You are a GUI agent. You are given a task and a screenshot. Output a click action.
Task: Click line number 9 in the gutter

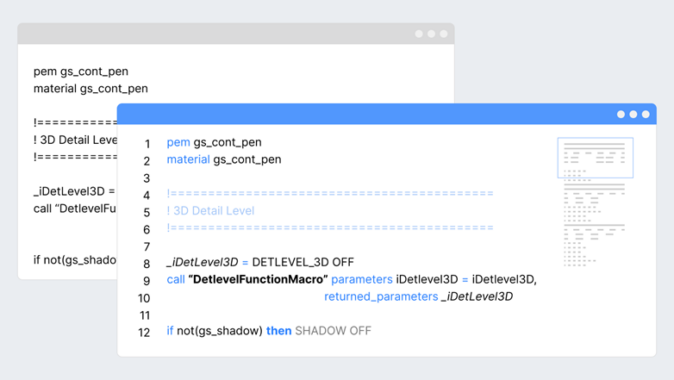pos(147,281)
